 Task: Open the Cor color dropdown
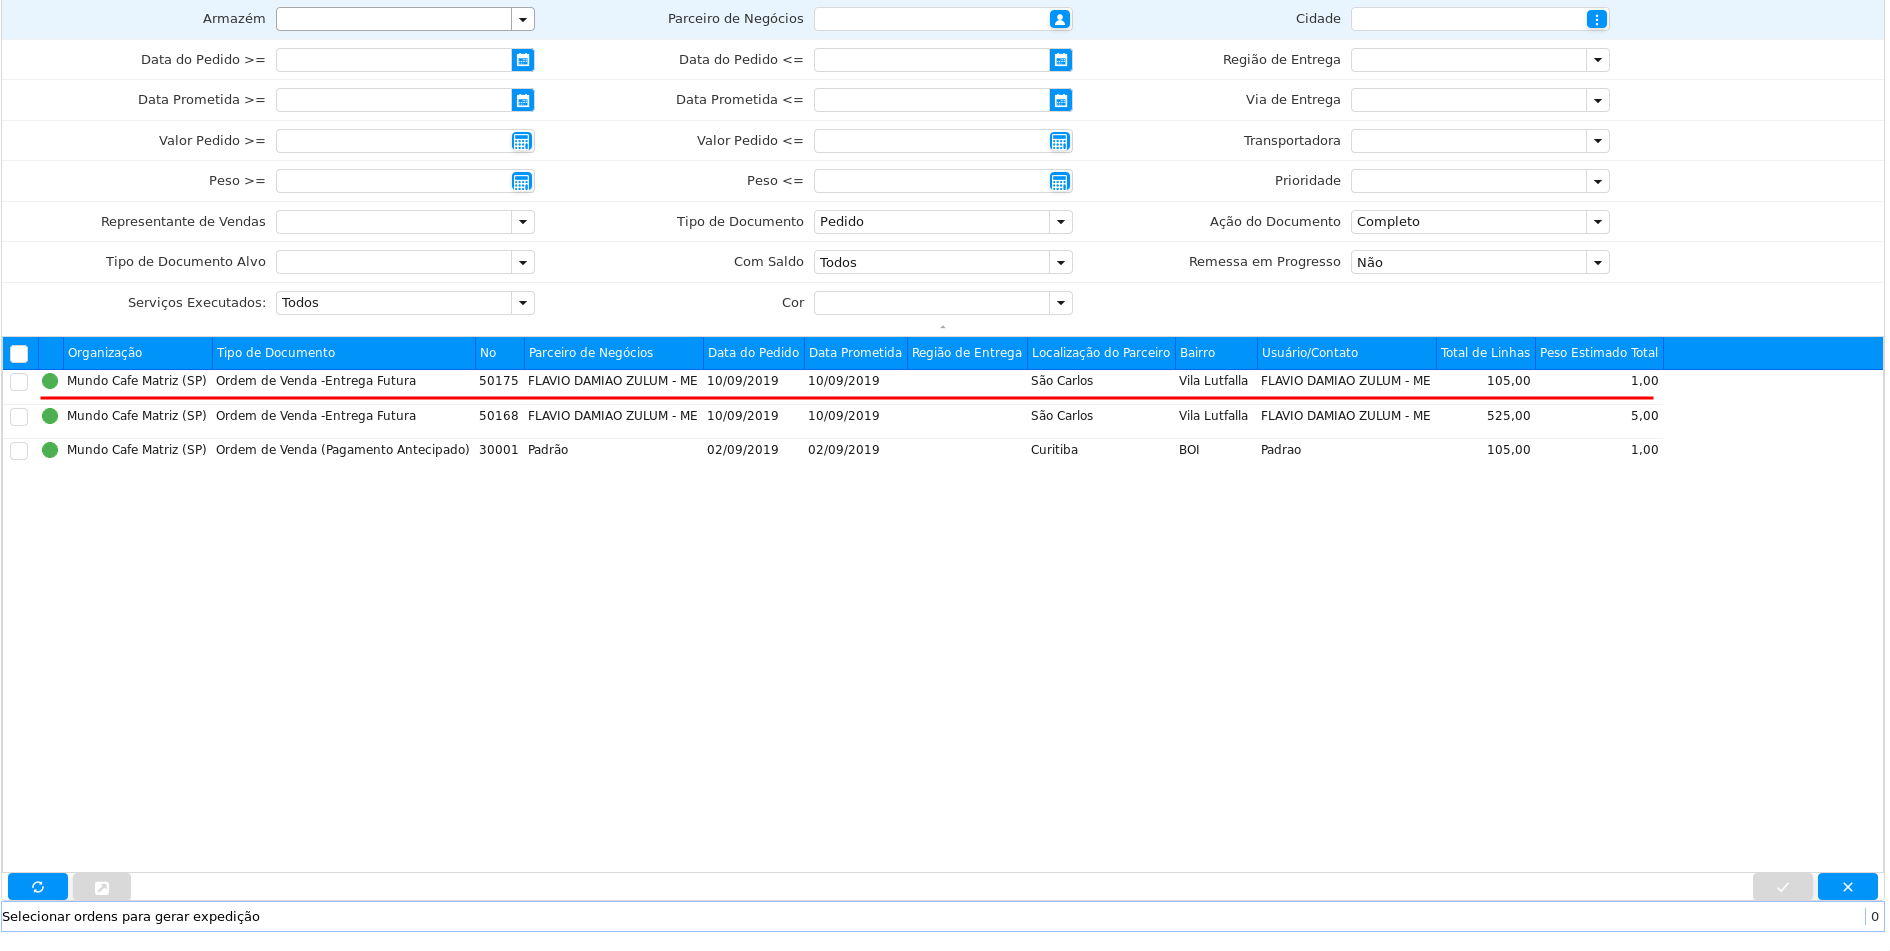point(1060,303)
